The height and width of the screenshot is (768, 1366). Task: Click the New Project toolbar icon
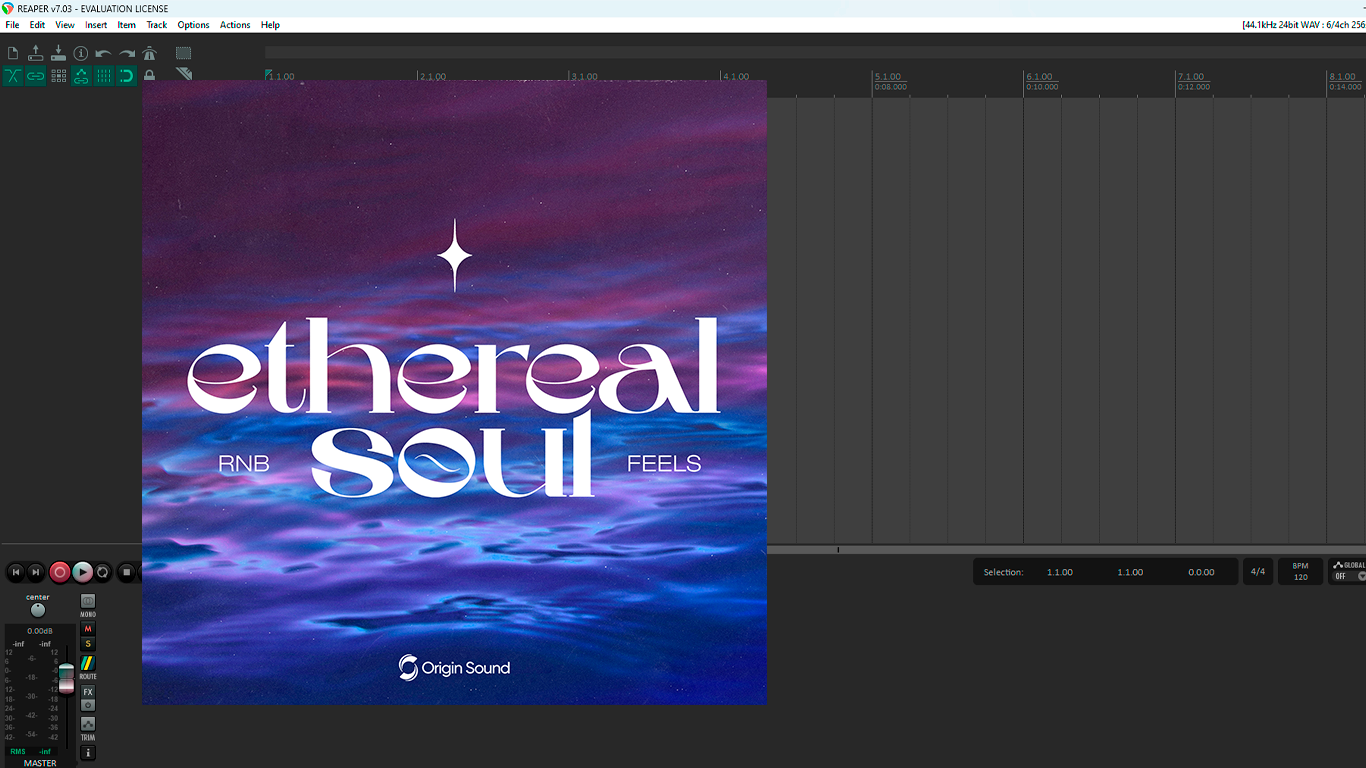click(13, 53)
